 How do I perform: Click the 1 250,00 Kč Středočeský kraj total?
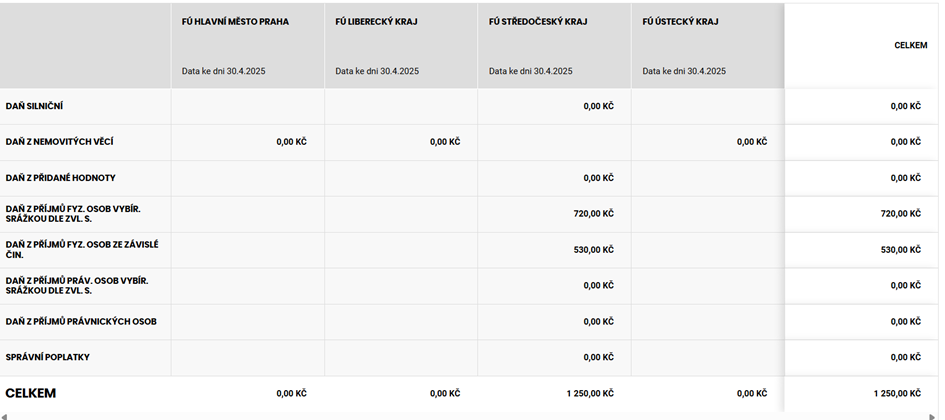pyautogui.click(x=589, y=393)
